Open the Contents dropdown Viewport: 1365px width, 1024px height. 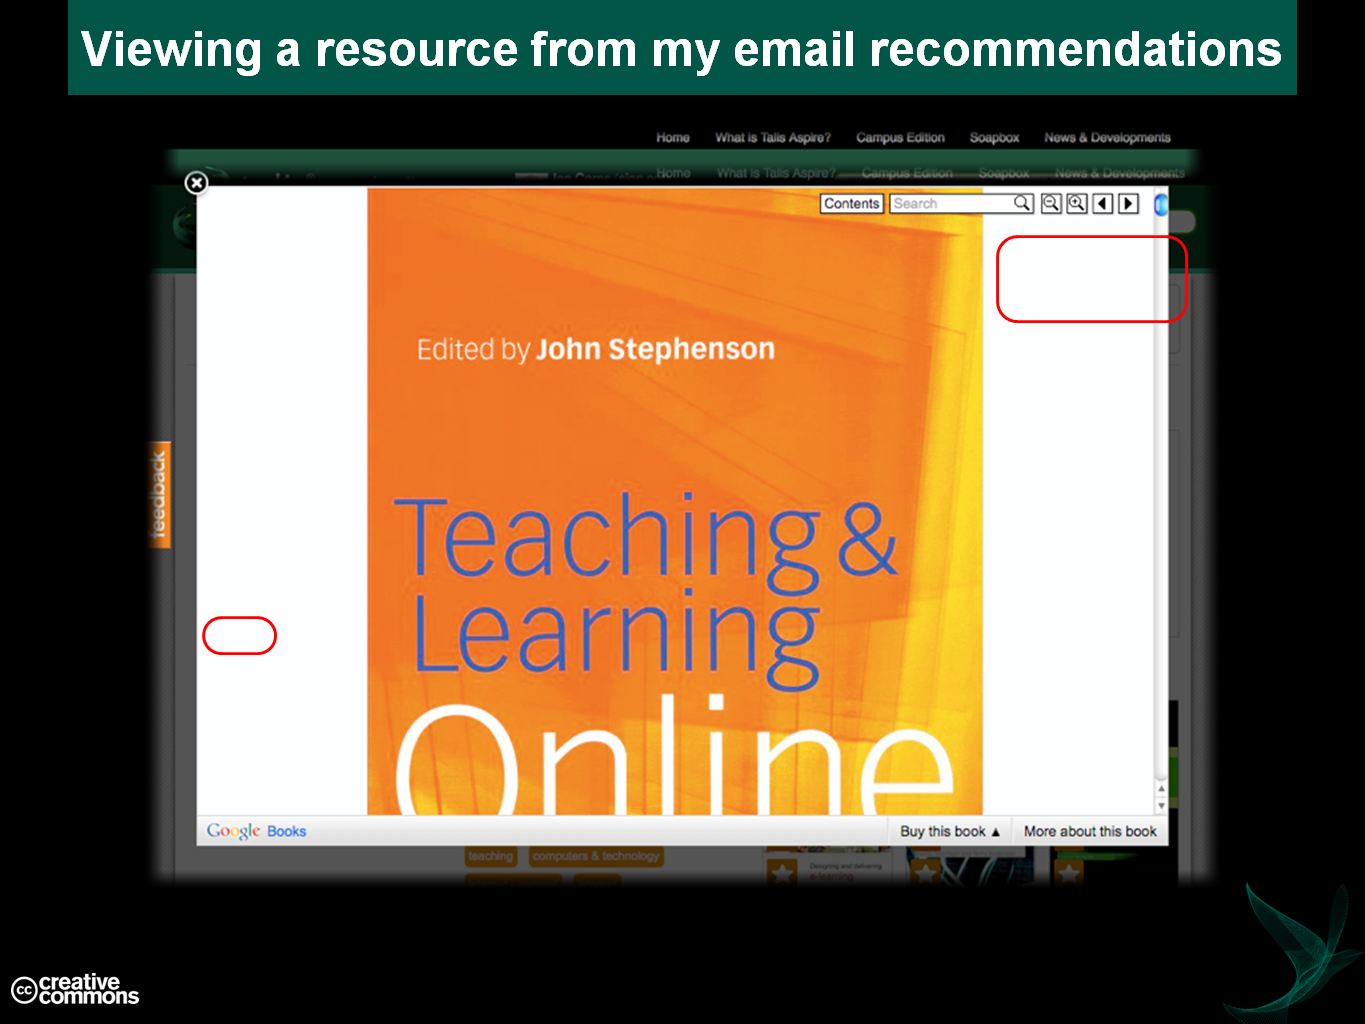coord(851,204)
